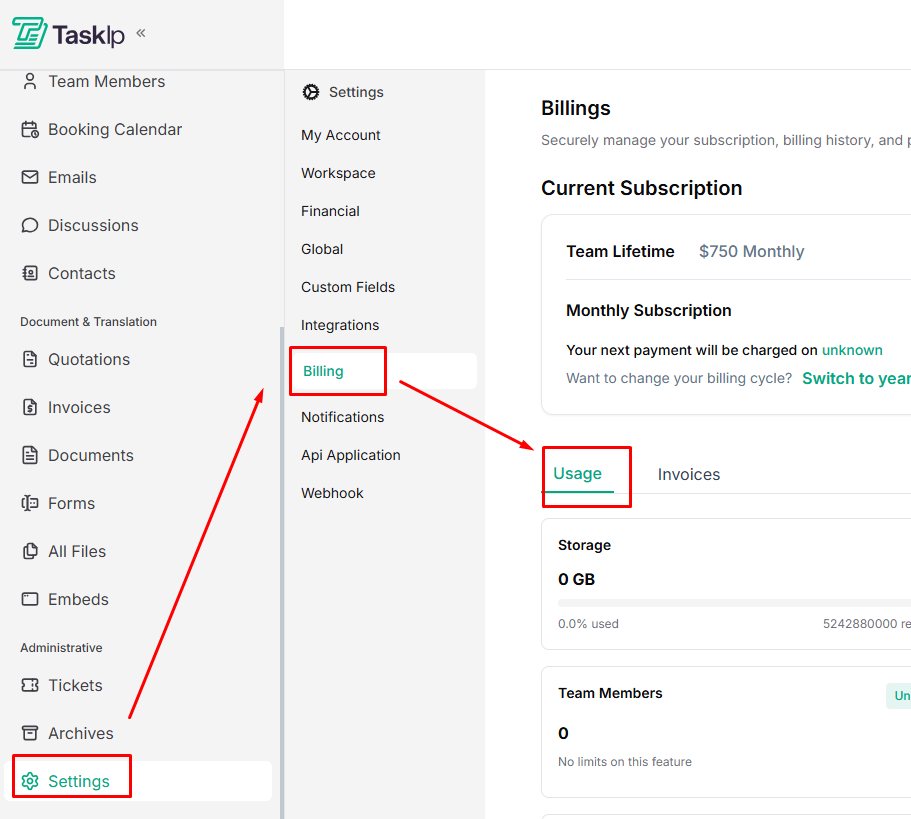
Task: Open the Invoices billing tab
Action: [x=688, y=473]
